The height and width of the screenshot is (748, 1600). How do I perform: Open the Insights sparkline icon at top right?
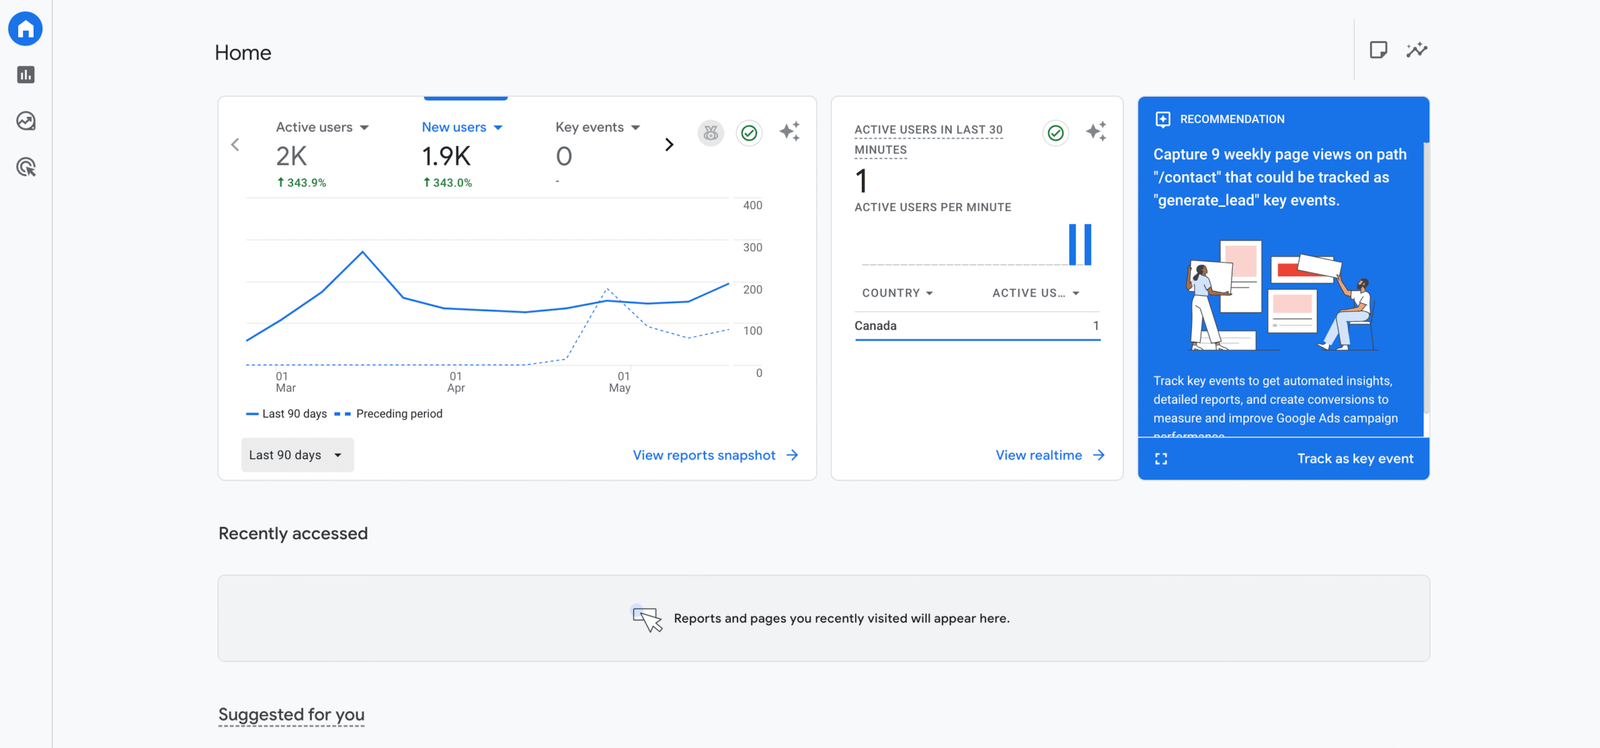click(1417, 50)
